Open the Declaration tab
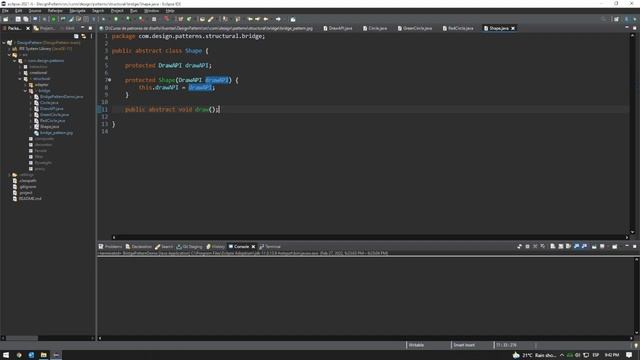The image size is (640, 360). tap(139, 247)
